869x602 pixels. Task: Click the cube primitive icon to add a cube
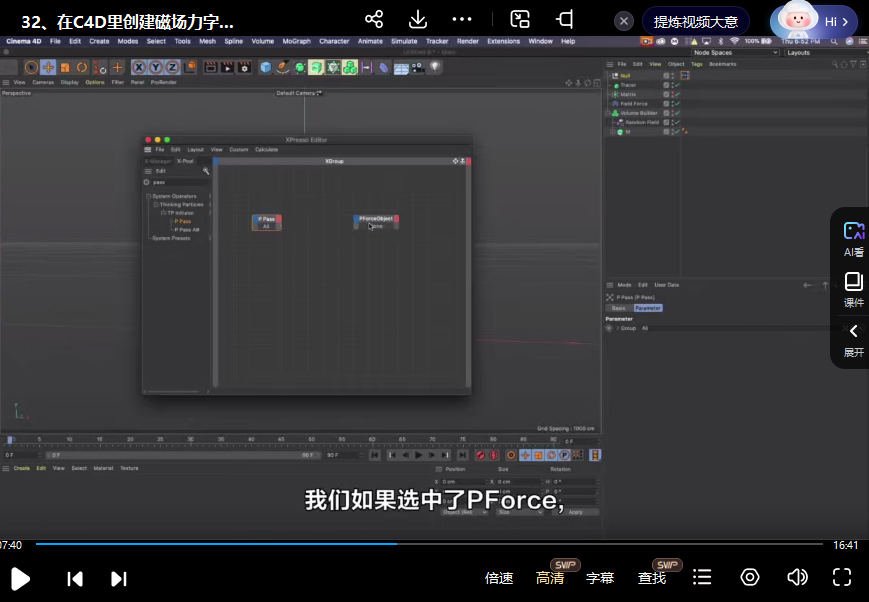[264, 67]
